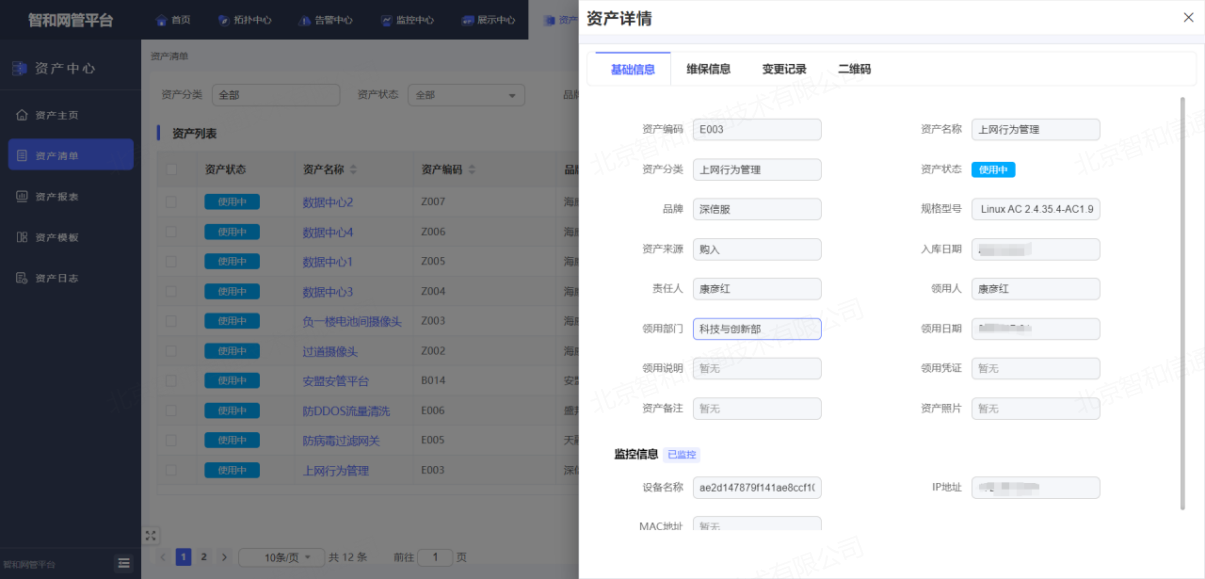1205x579 pixels.
Task: Click asset code E006 in the table
Action: tap(433, 410)
